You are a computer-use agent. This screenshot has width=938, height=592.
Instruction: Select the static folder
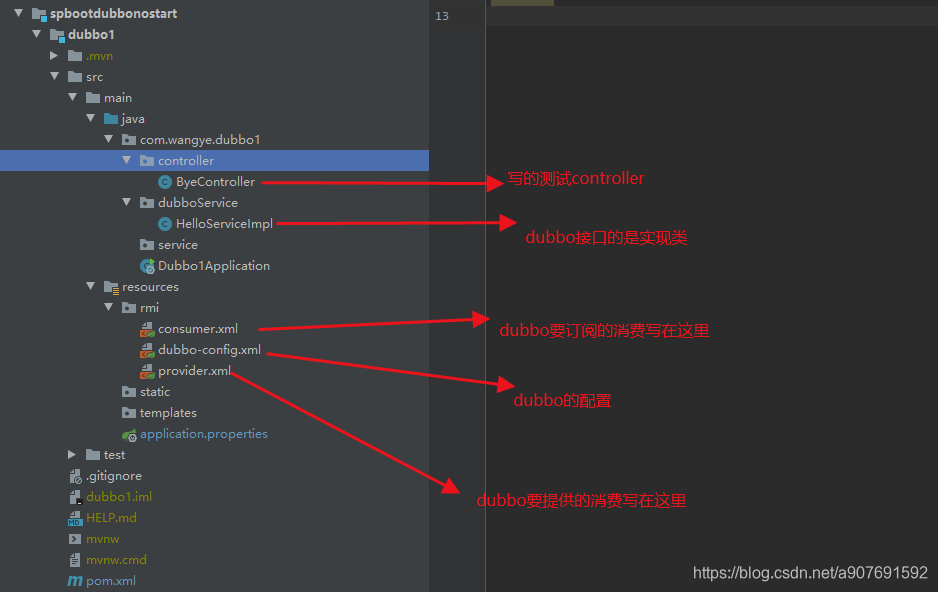coord(155,392)
